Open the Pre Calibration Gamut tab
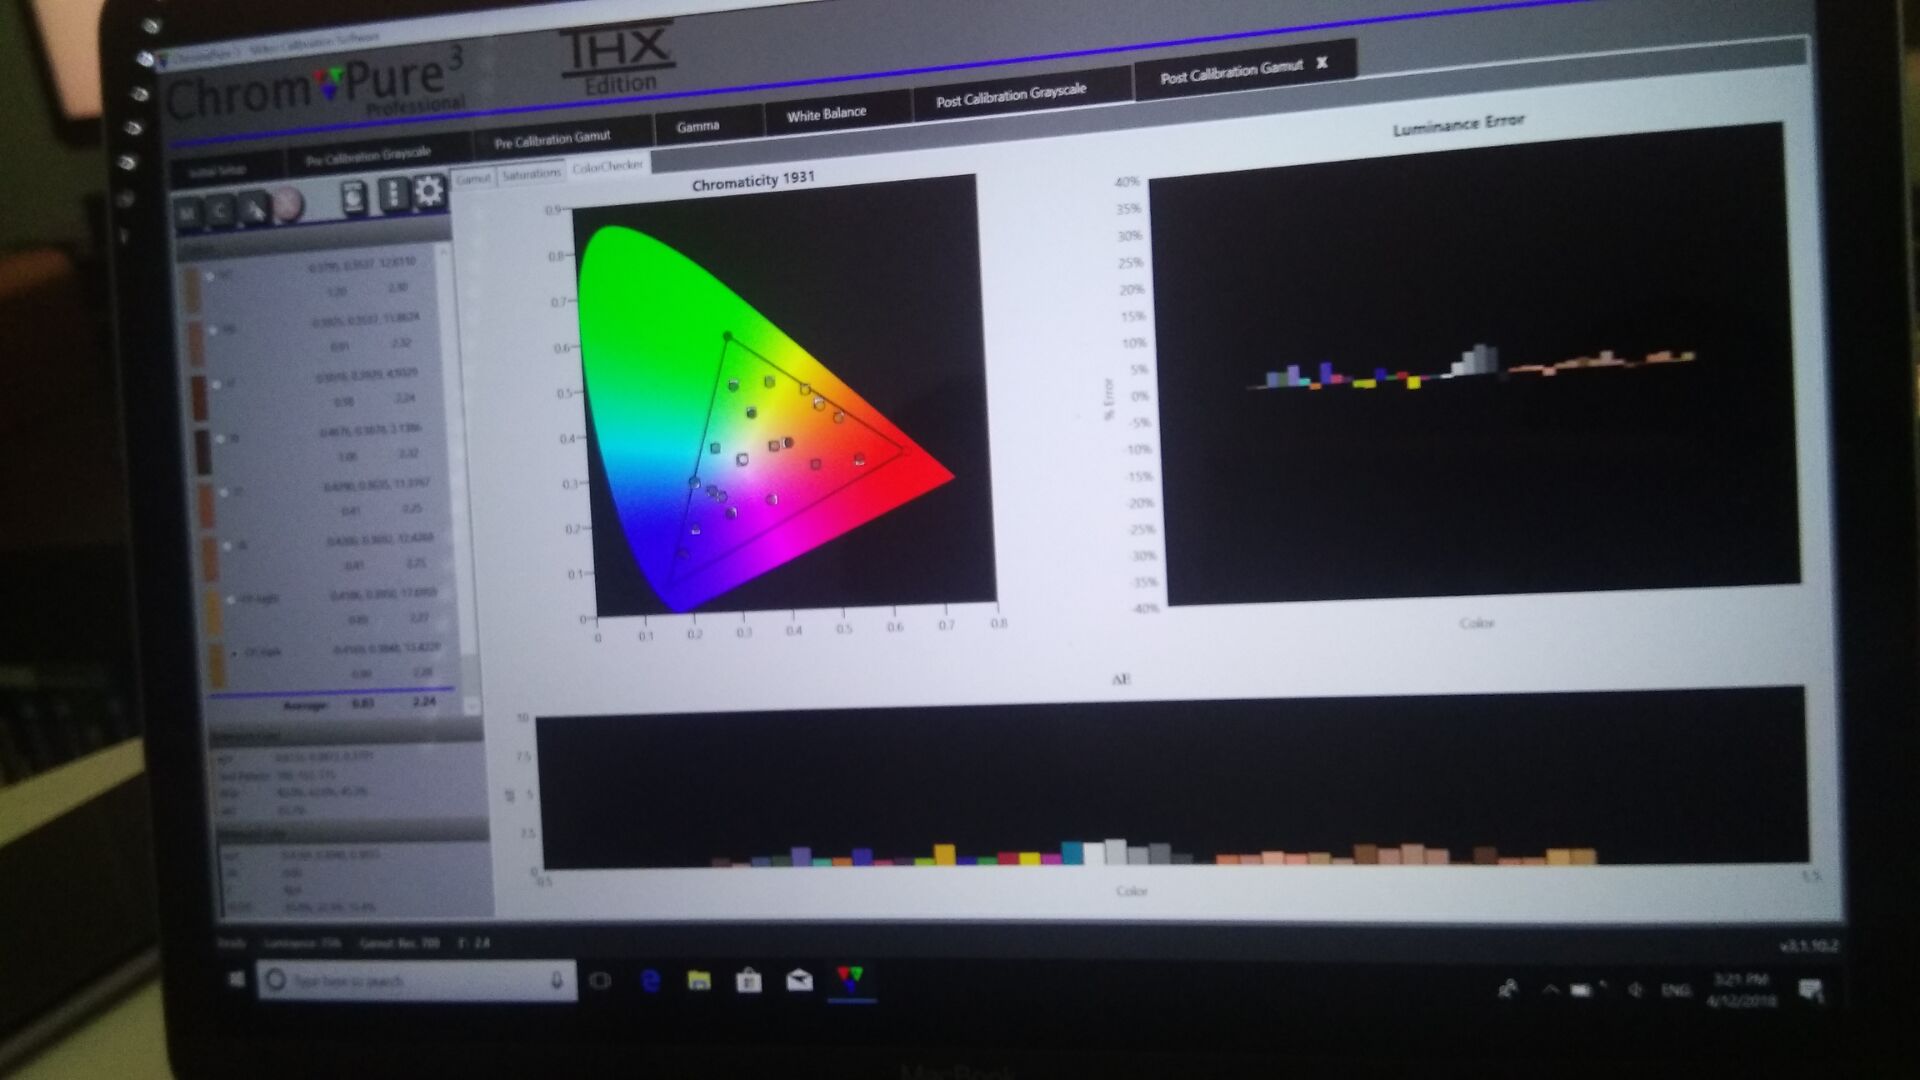 [552, 138]
